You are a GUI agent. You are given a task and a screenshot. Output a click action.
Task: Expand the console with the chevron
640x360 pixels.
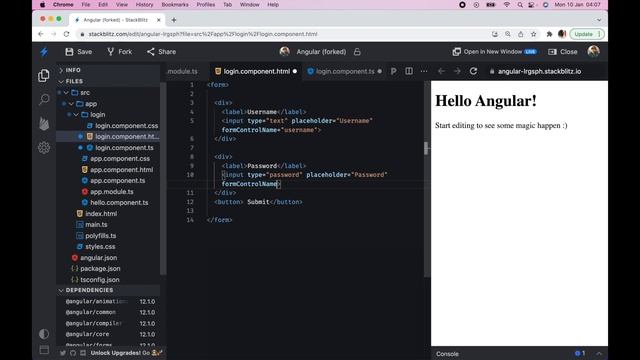(599, 353)
